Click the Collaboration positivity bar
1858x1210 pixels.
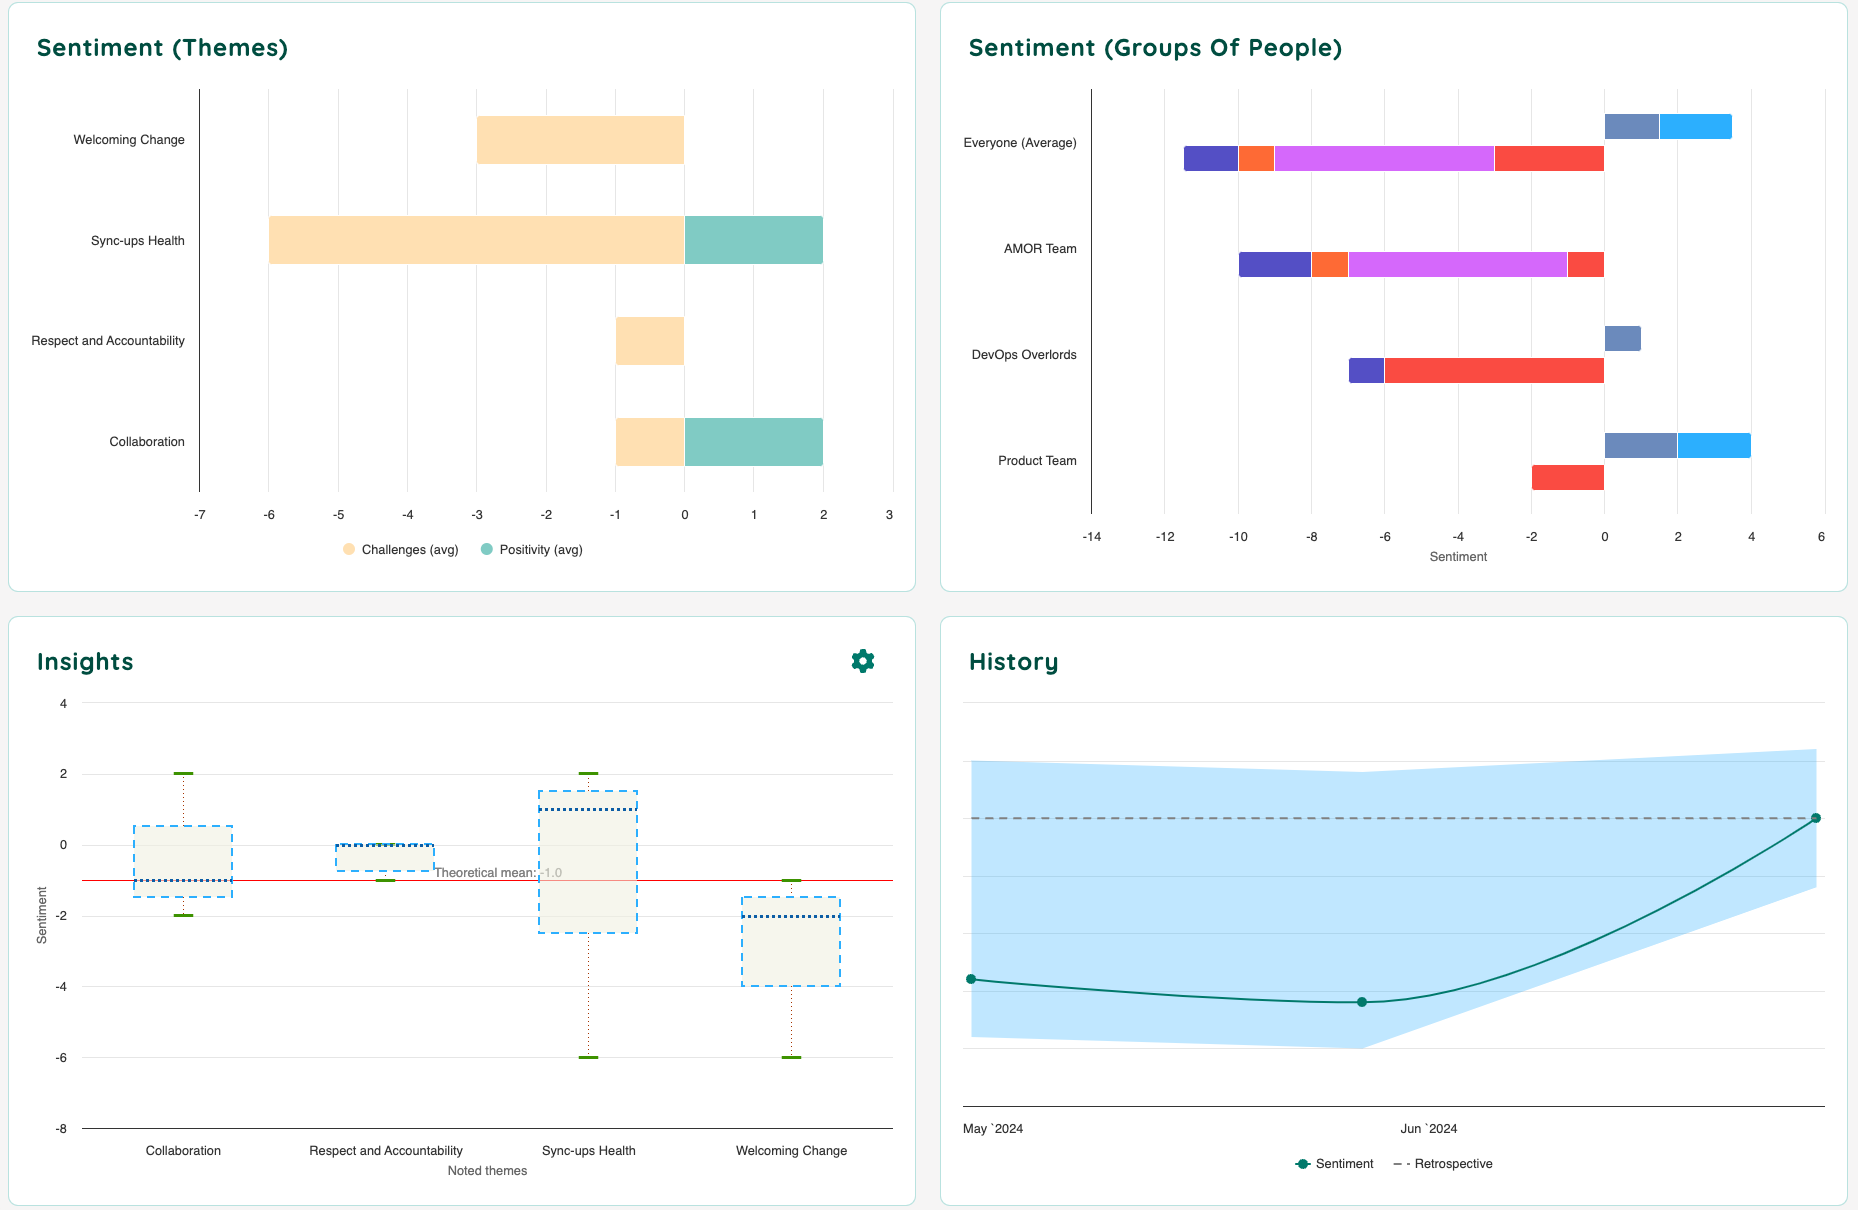754,442
